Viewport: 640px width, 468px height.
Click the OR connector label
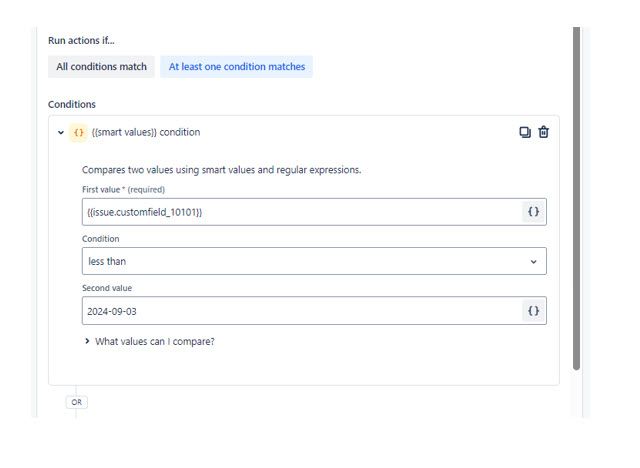(77, 402)
